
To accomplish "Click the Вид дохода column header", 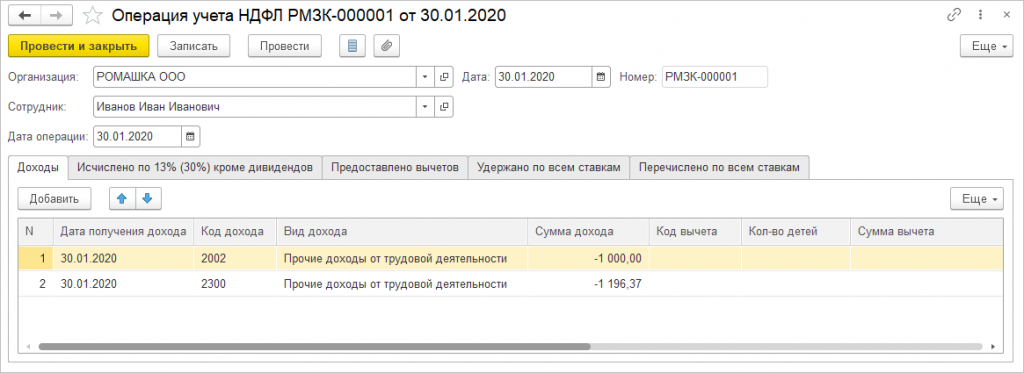I will point(402,231).
